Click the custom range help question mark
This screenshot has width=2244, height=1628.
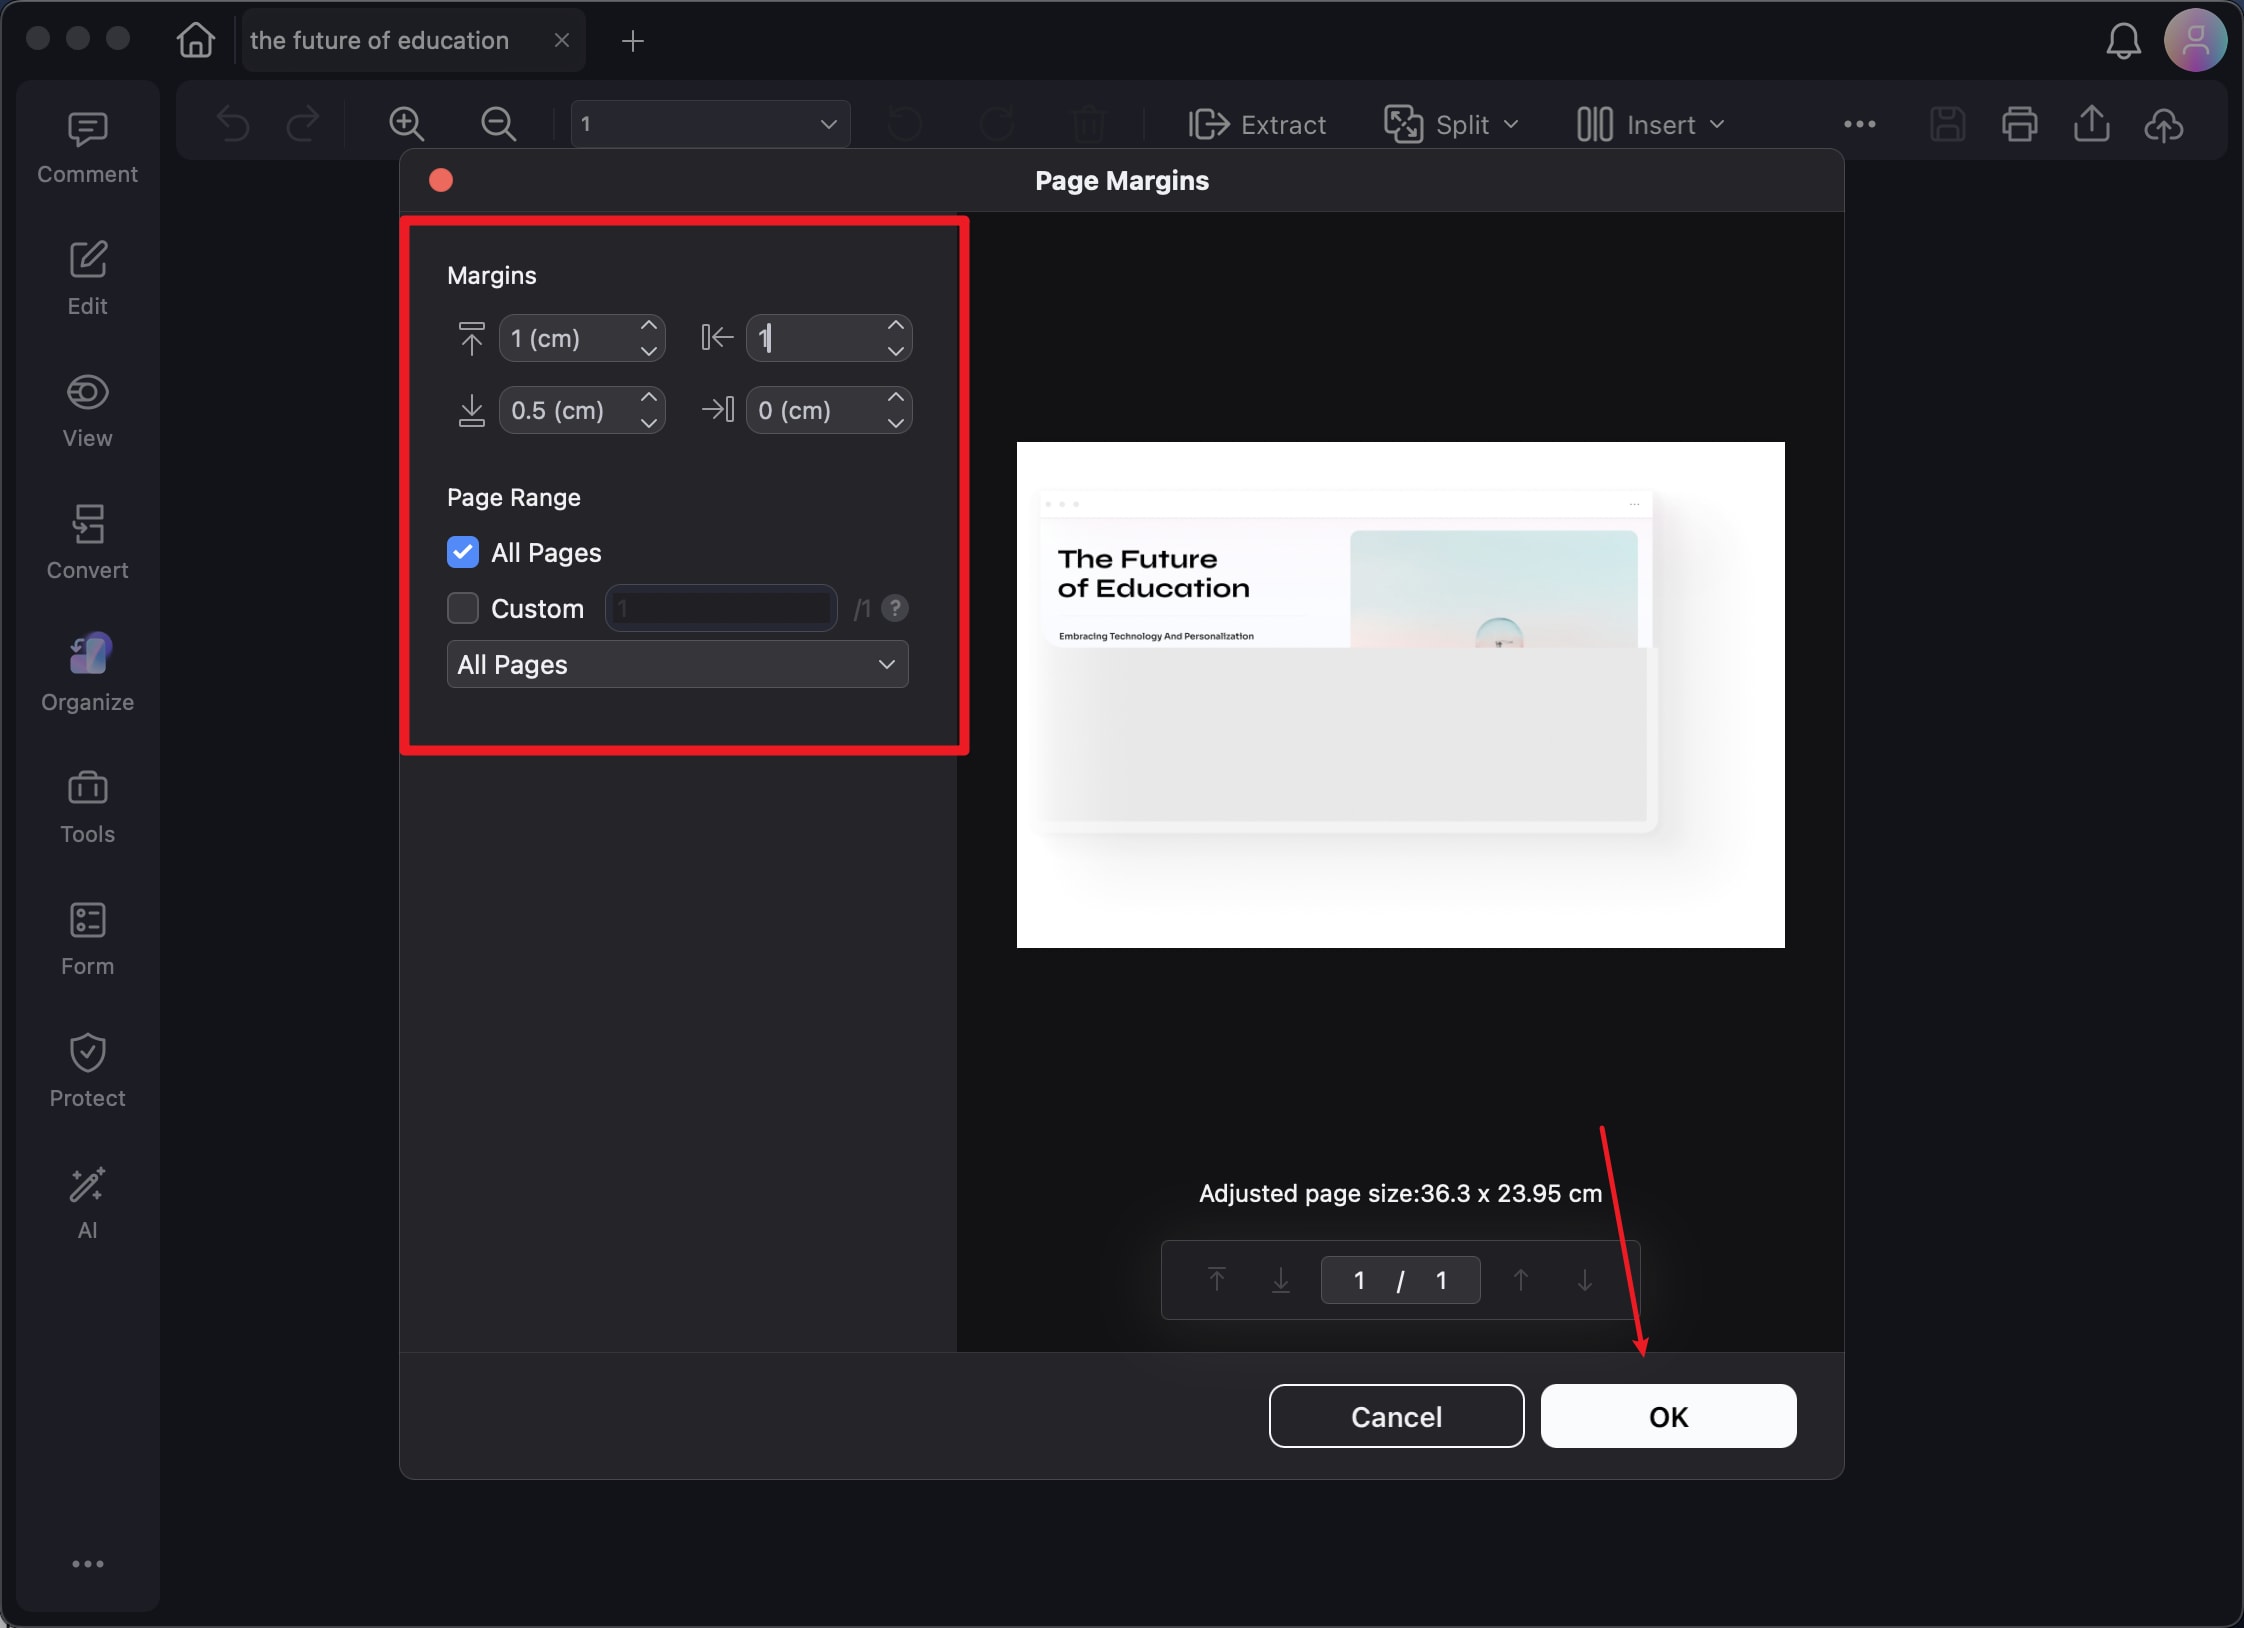click(x=895, y=608)
